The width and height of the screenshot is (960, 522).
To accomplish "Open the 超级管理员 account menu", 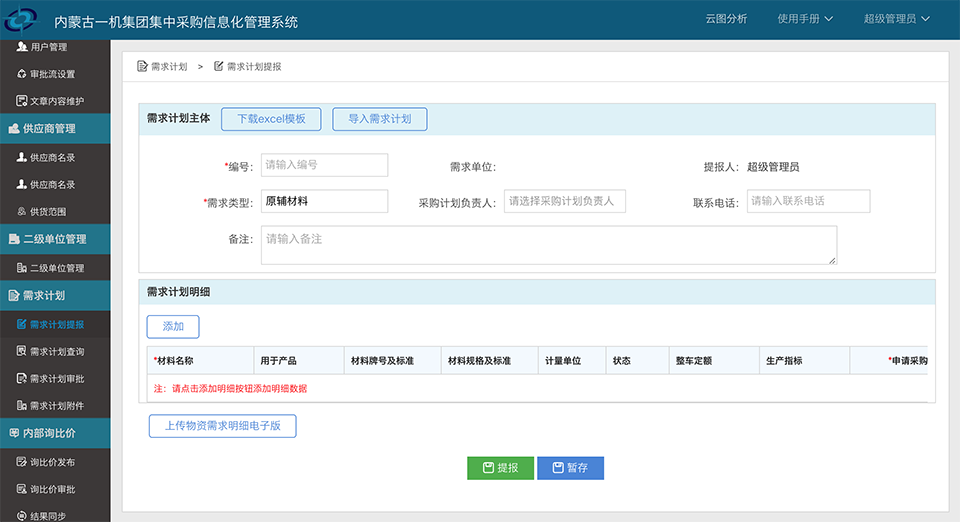I will [896, 19].
